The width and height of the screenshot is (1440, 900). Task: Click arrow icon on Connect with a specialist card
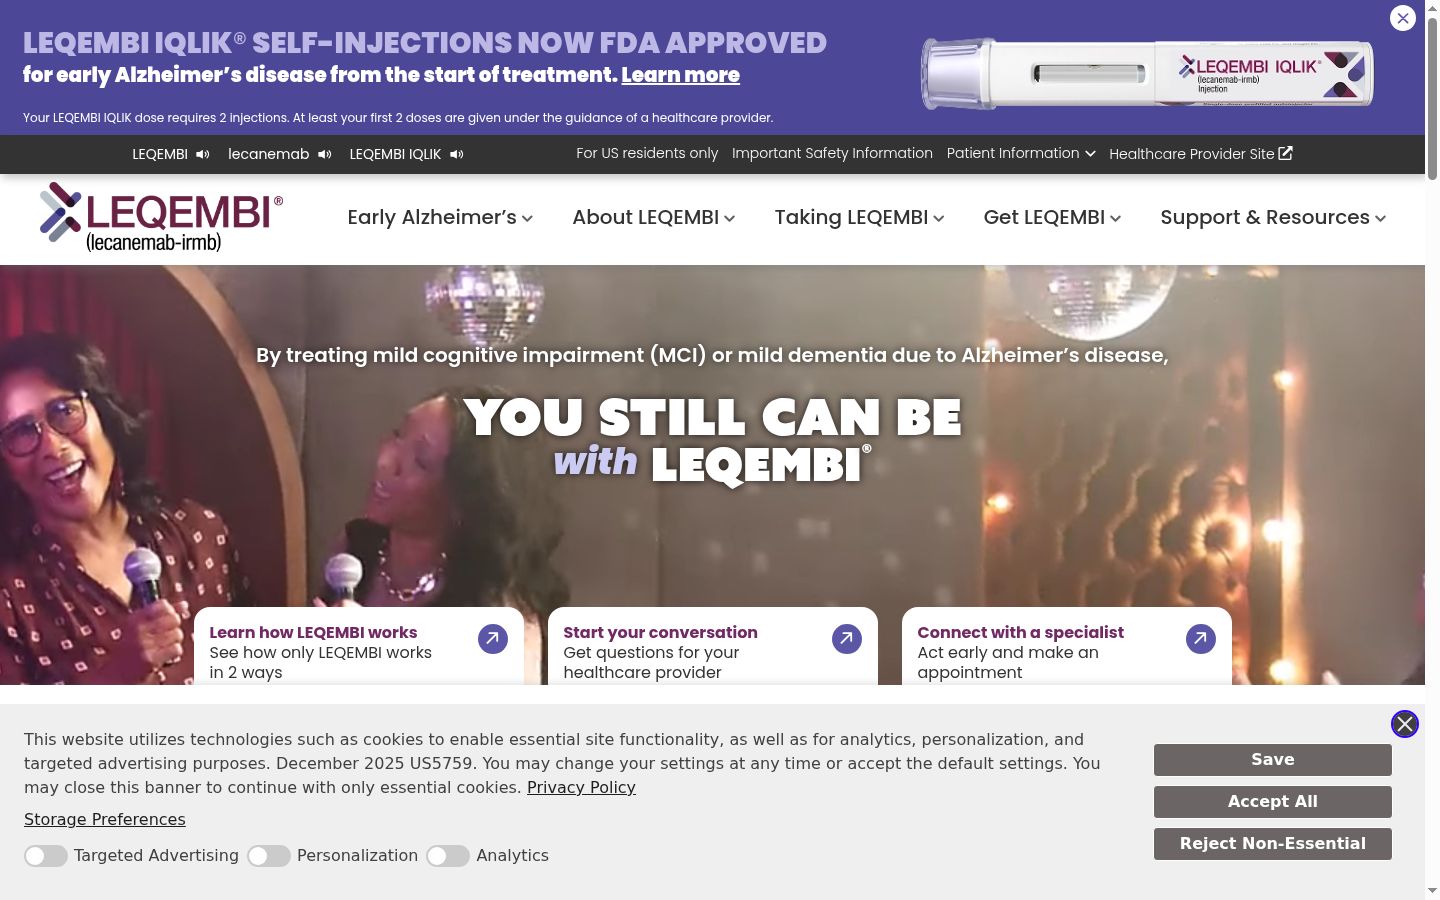(1201, 639)
